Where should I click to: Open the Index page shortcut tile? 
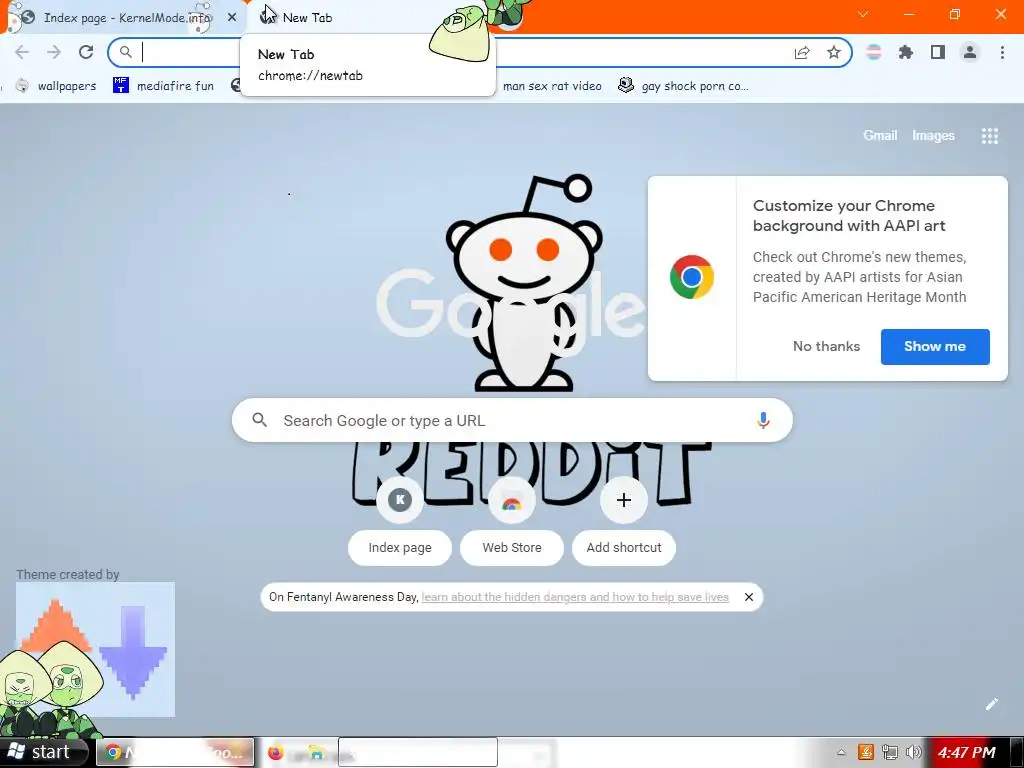point(400,520)
